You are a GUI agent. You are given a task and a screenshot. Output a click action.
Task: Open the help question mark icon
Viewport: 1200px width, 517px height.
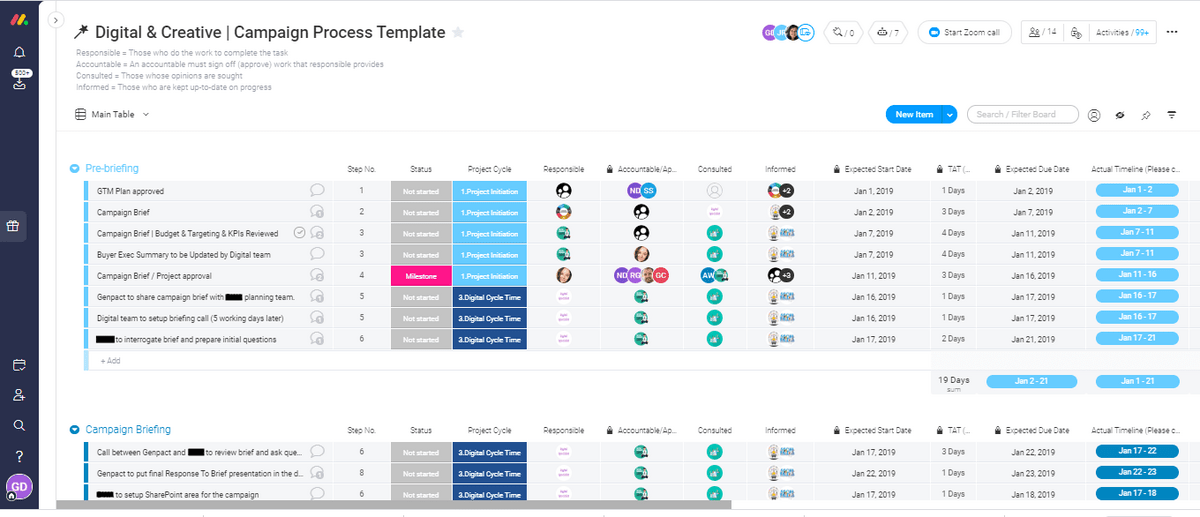coord(19,456)
